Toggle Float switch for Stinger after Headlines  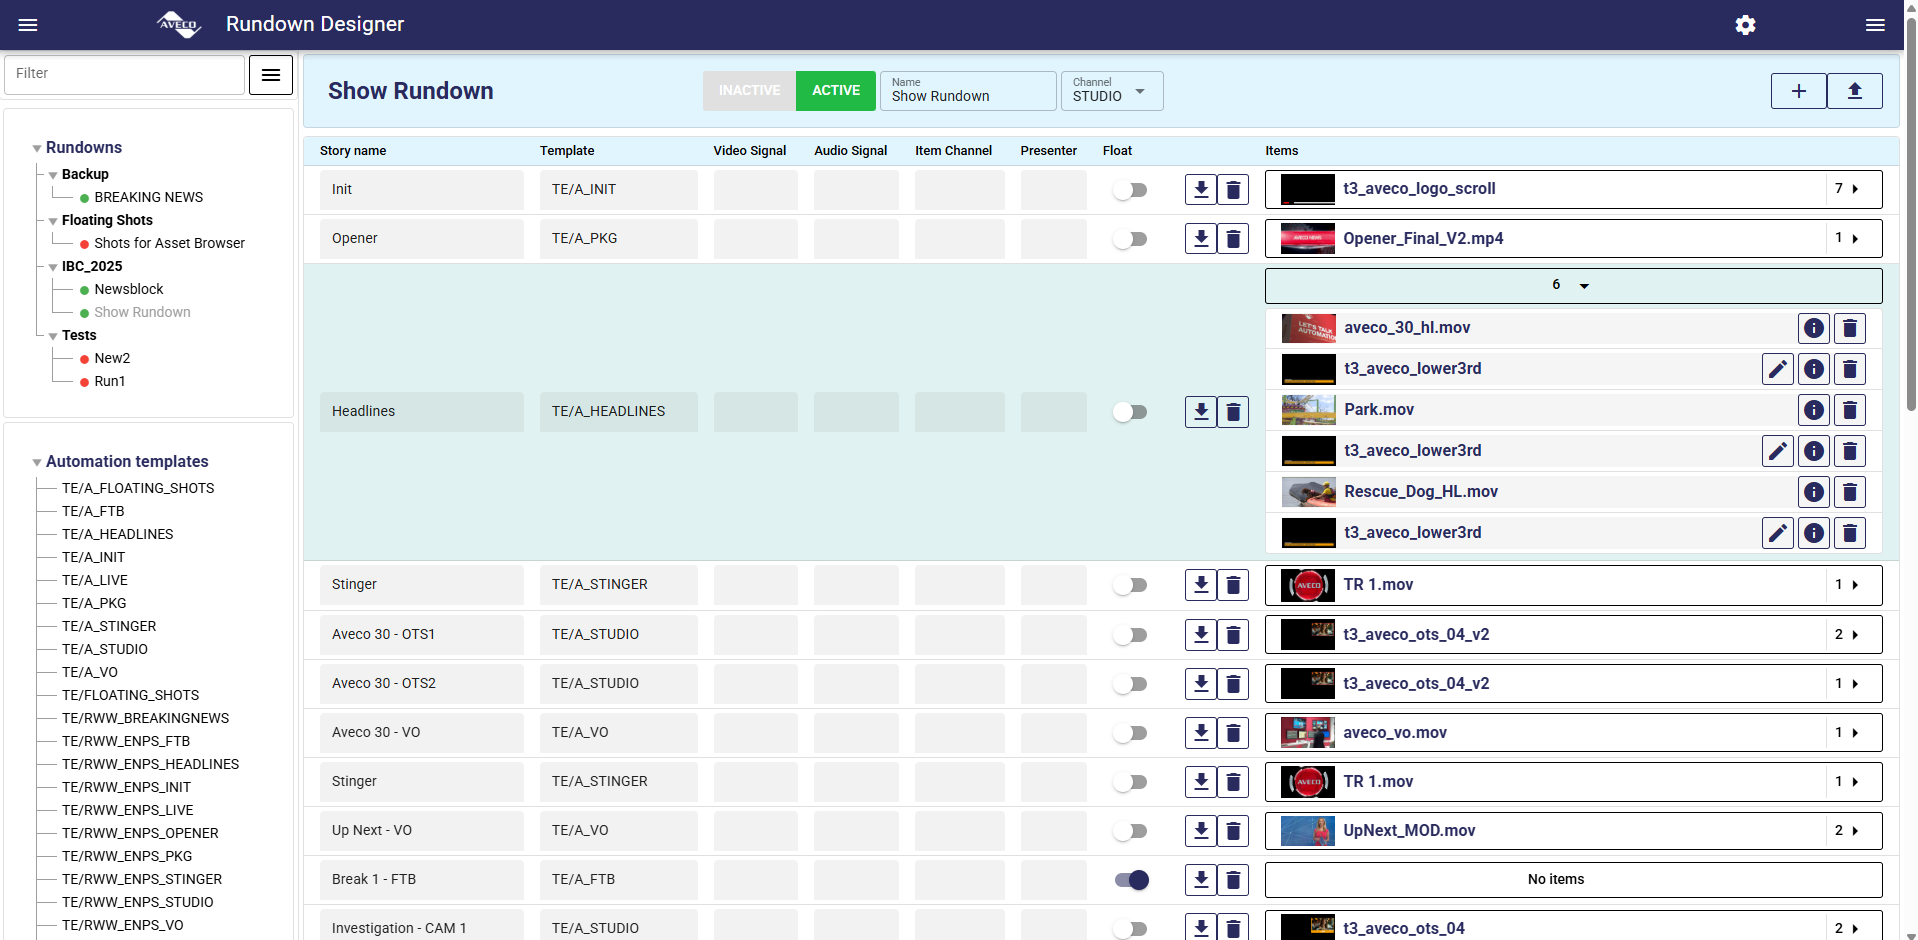(x=1130, y=585)
